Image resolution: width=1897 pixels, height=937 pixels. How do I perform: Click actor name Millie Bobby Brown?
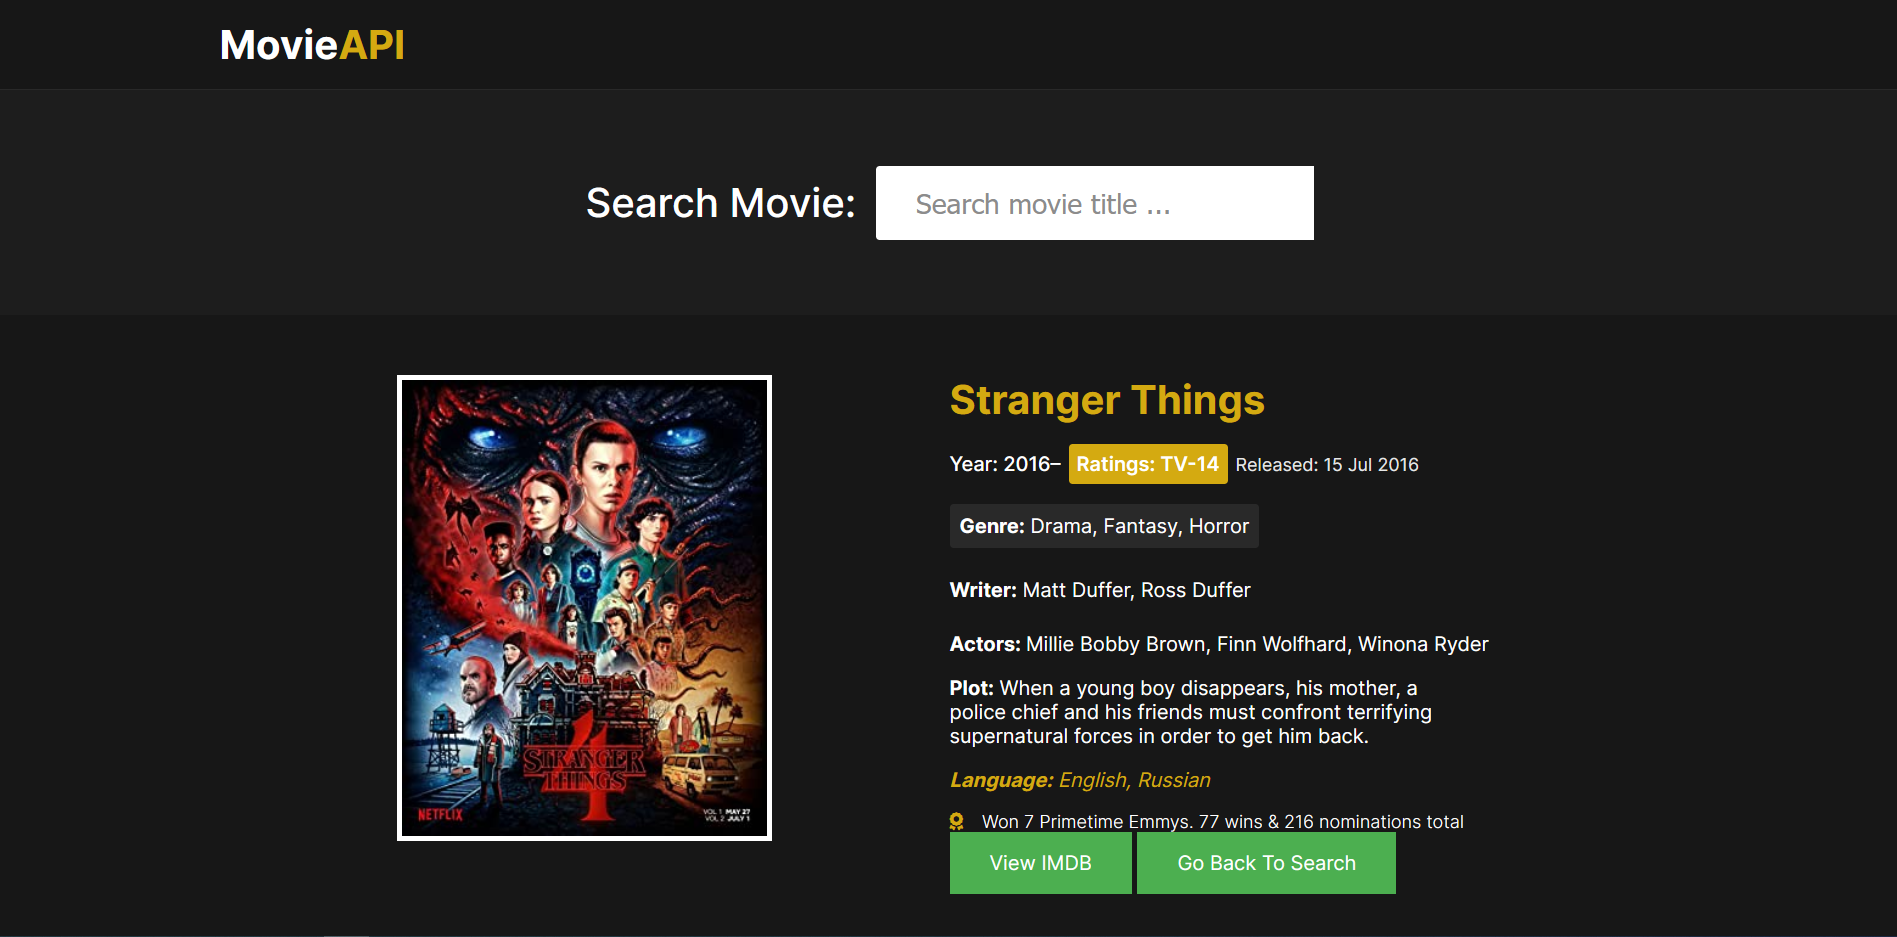pos(1115,644)
